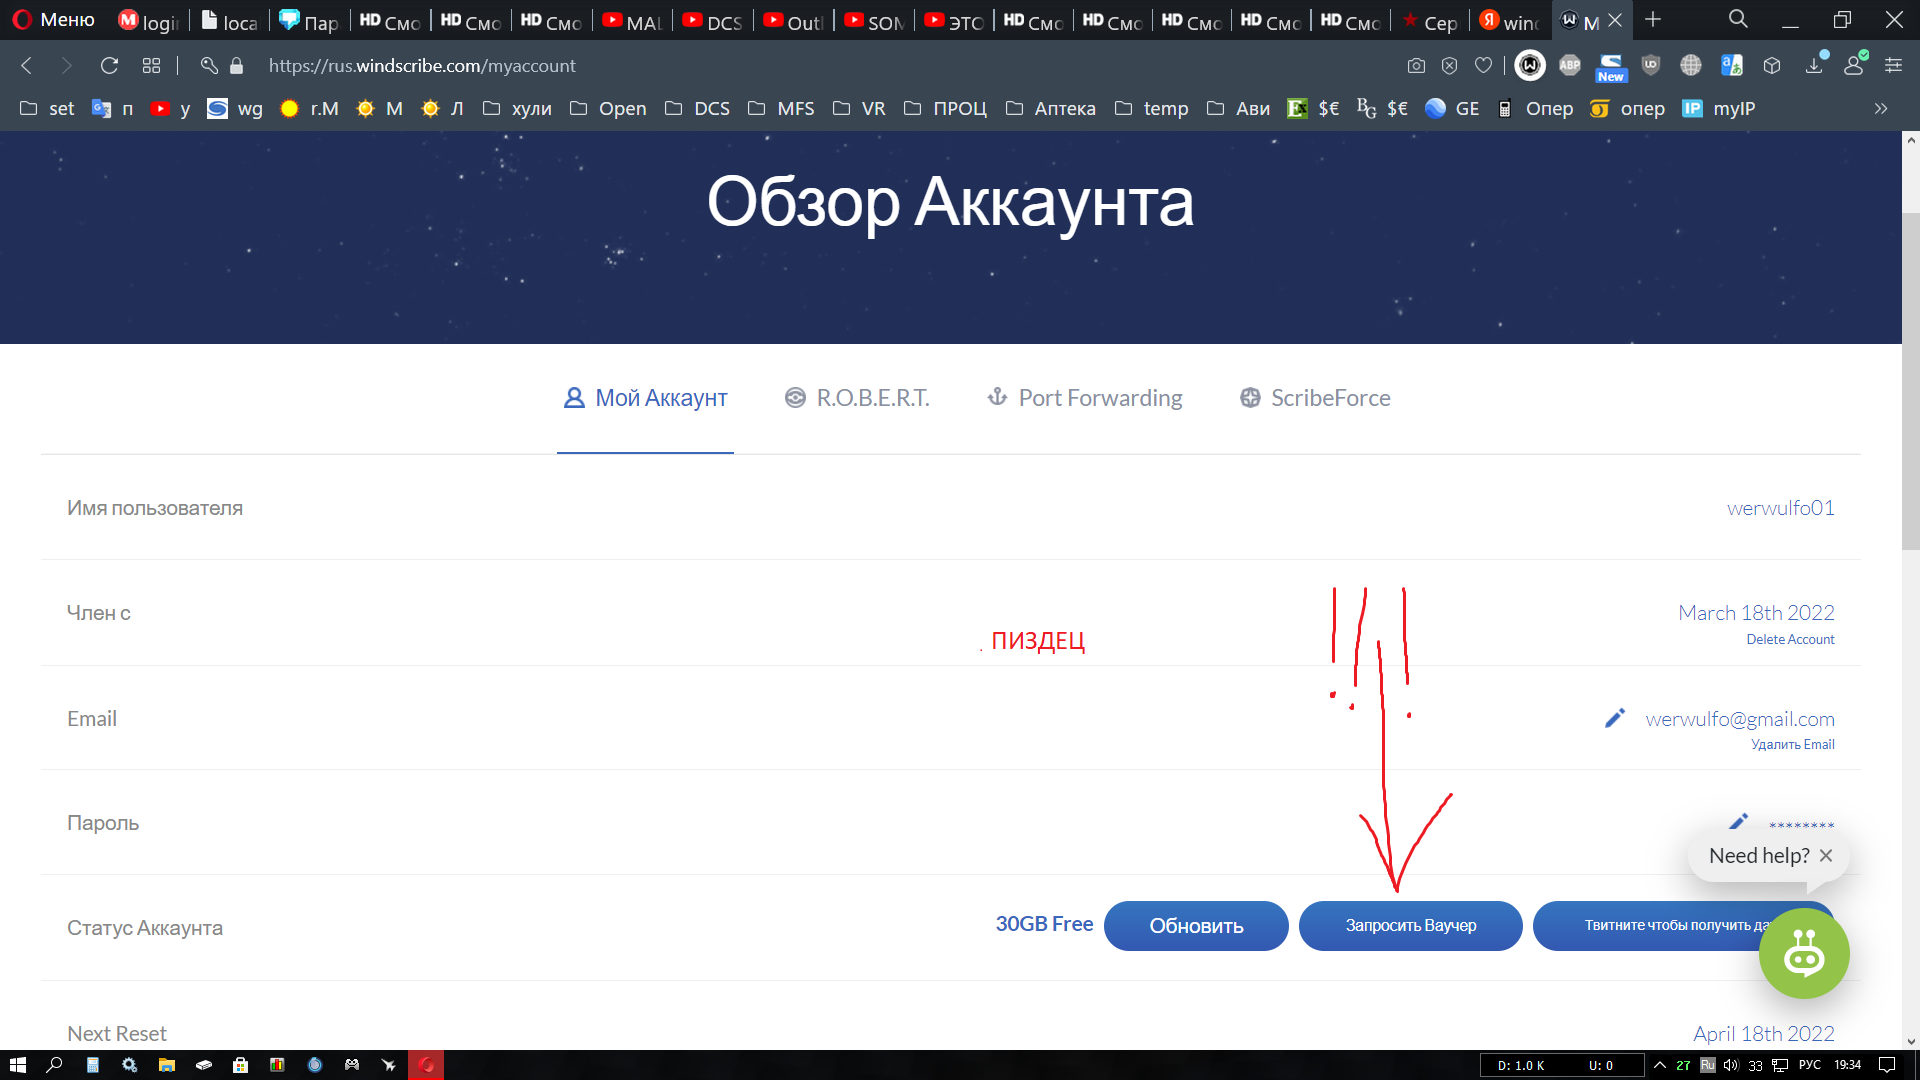Open the Port Forwarding tab
This screenshot has height=1080, width=1920.
pos(1084,398)
